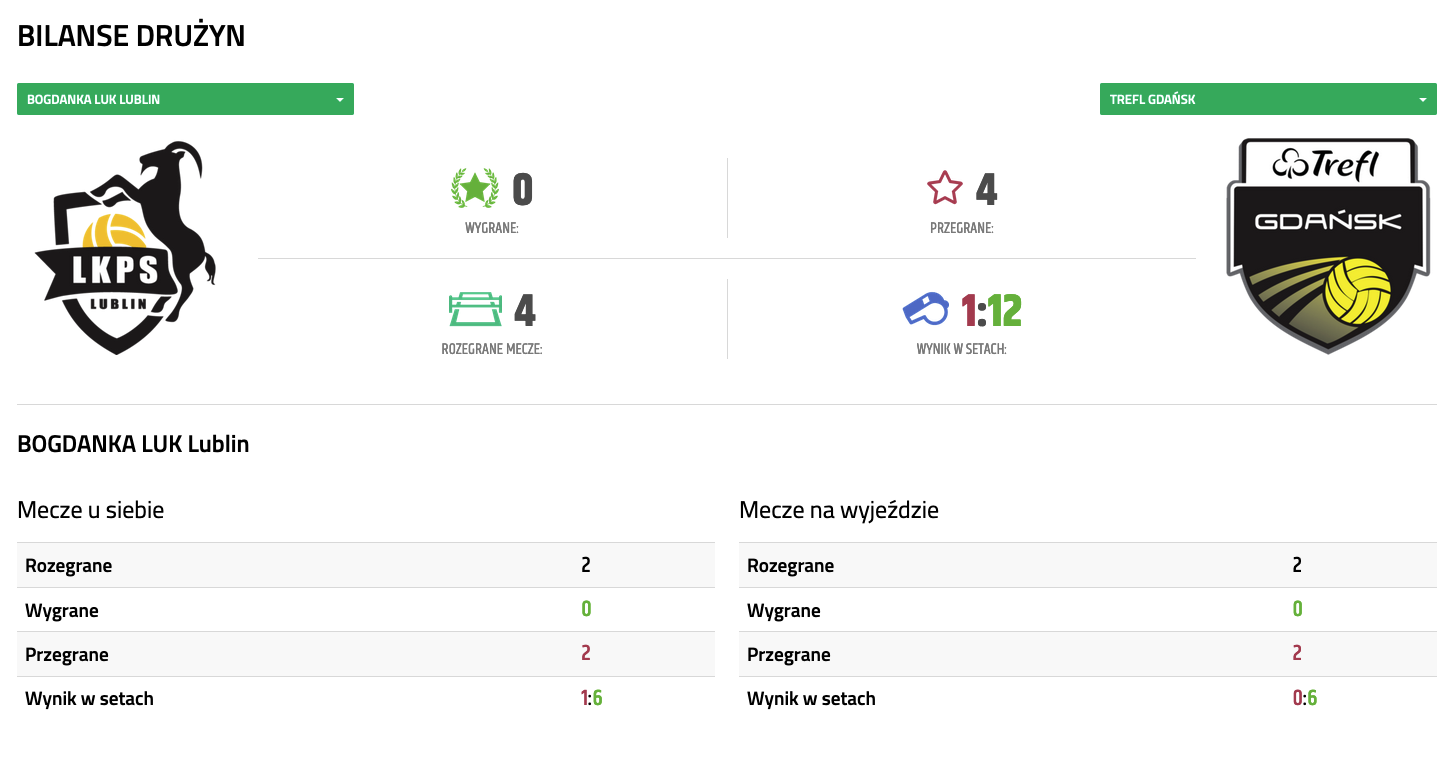The height and width of the screenshot is (764, 1456).
Task: Click the Mecze na wyjeździe heading
Action: pyautogui.click(x=838, y=510)
